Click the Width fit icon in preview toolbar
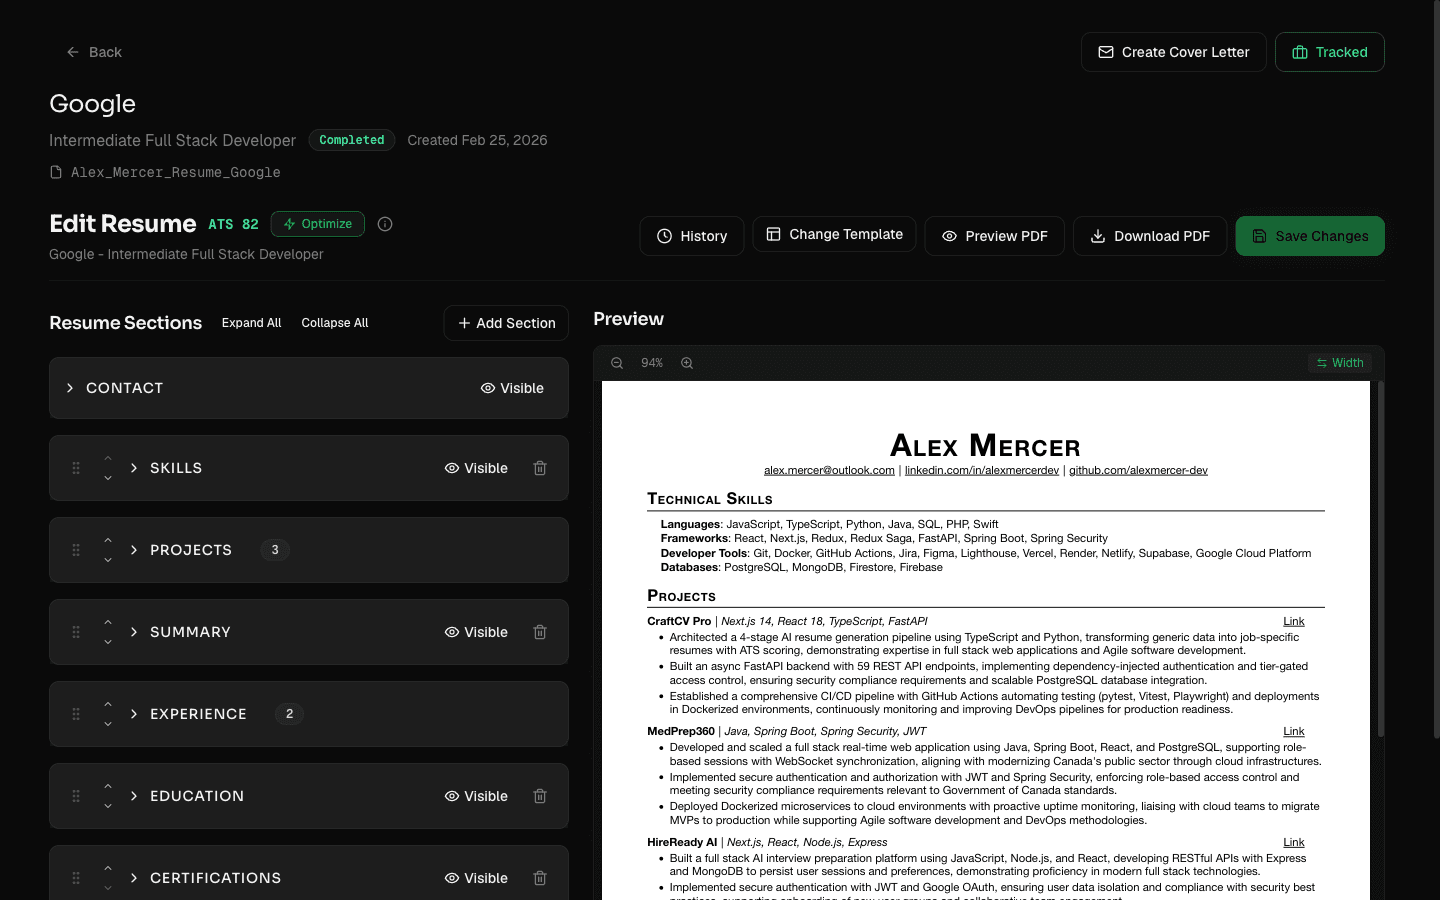 click(x=1340, y=363)
